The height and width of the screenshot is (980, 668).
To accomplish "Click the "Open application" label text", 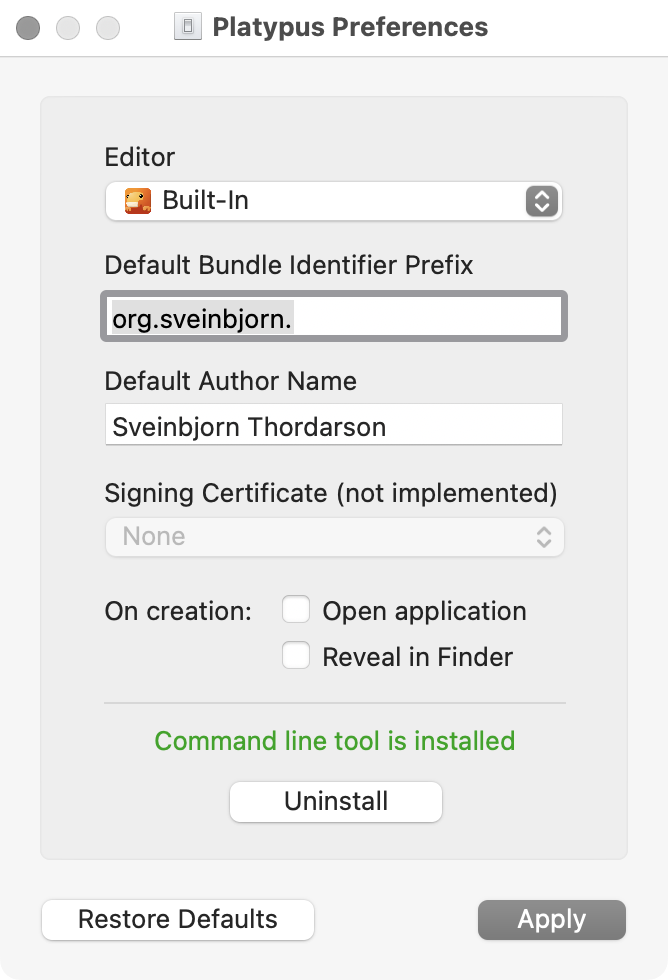I will [424, 611].
